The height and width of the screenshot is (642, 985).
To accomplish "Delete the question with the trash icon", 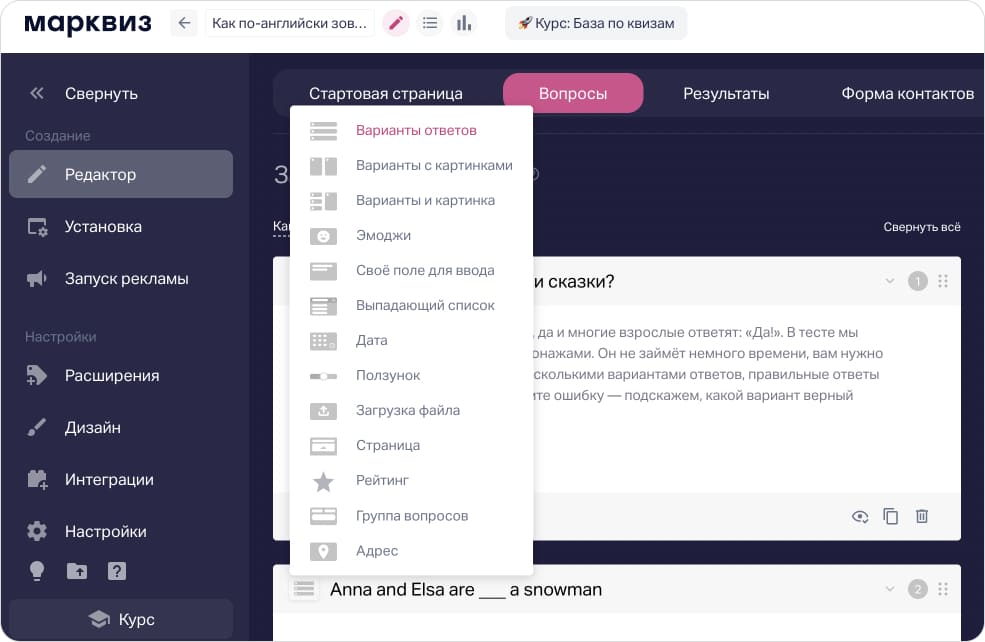I will (x=921, y=516).
